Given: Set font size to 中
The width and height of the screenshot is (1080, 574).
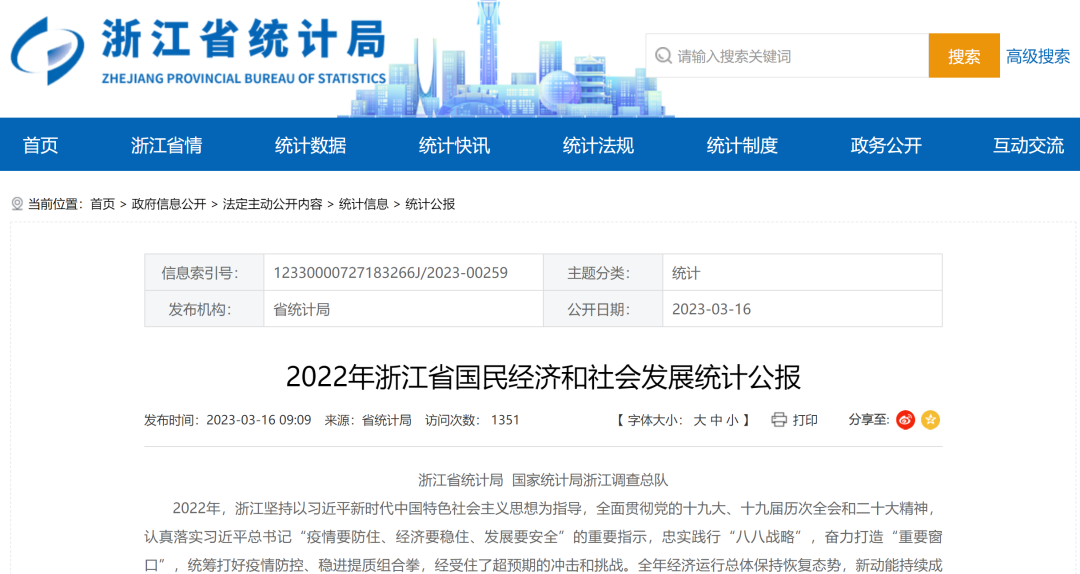Looking at the screenshot, I should coord(716,420).
